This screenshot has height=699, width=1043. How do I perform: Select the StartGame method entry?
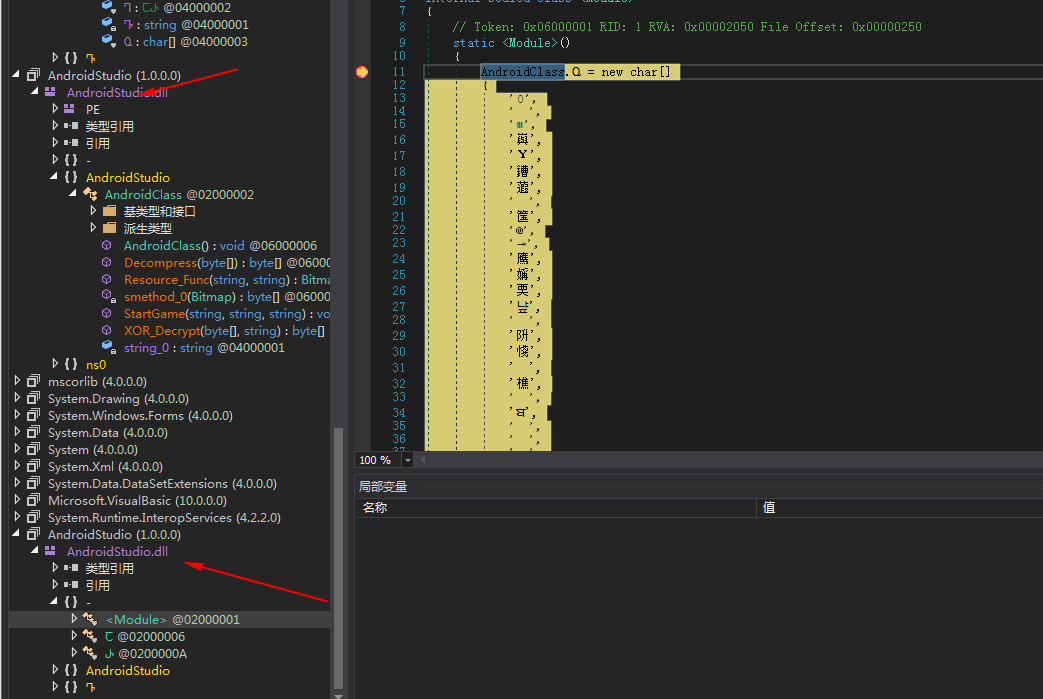tap(227, 313)
